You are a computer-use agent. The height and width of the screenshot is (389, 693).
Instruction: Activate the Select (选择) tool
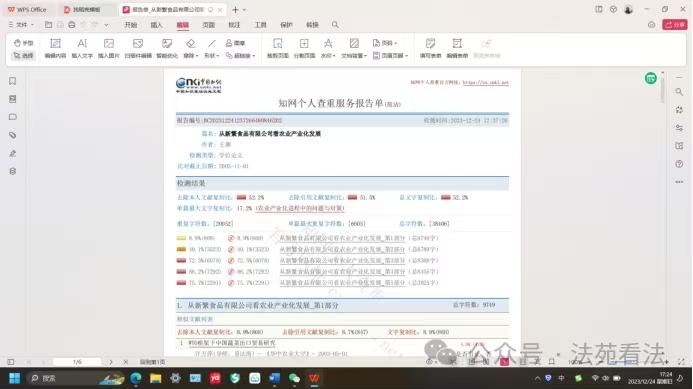[x=23, y=55]
